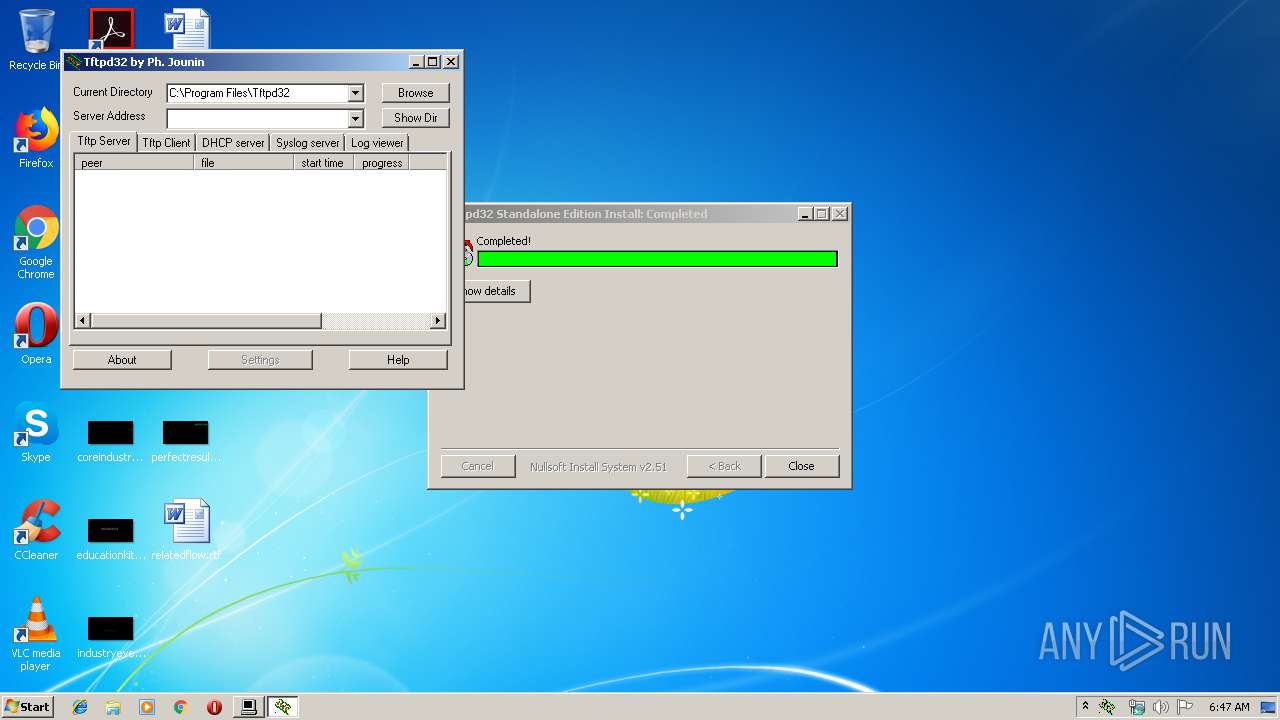Click the Back button in the installer
The image size is (1280, 720).
[x=724, y=466]
